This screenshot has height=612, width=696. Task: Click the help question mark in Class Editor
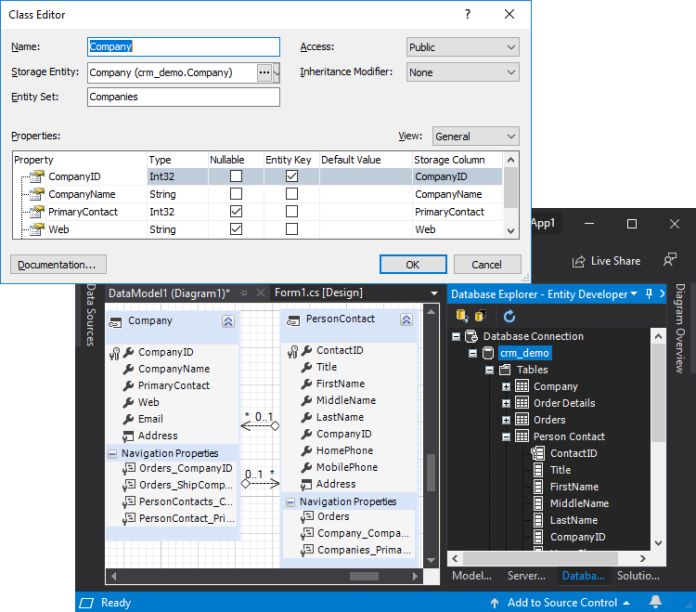[x=467, y=14]
